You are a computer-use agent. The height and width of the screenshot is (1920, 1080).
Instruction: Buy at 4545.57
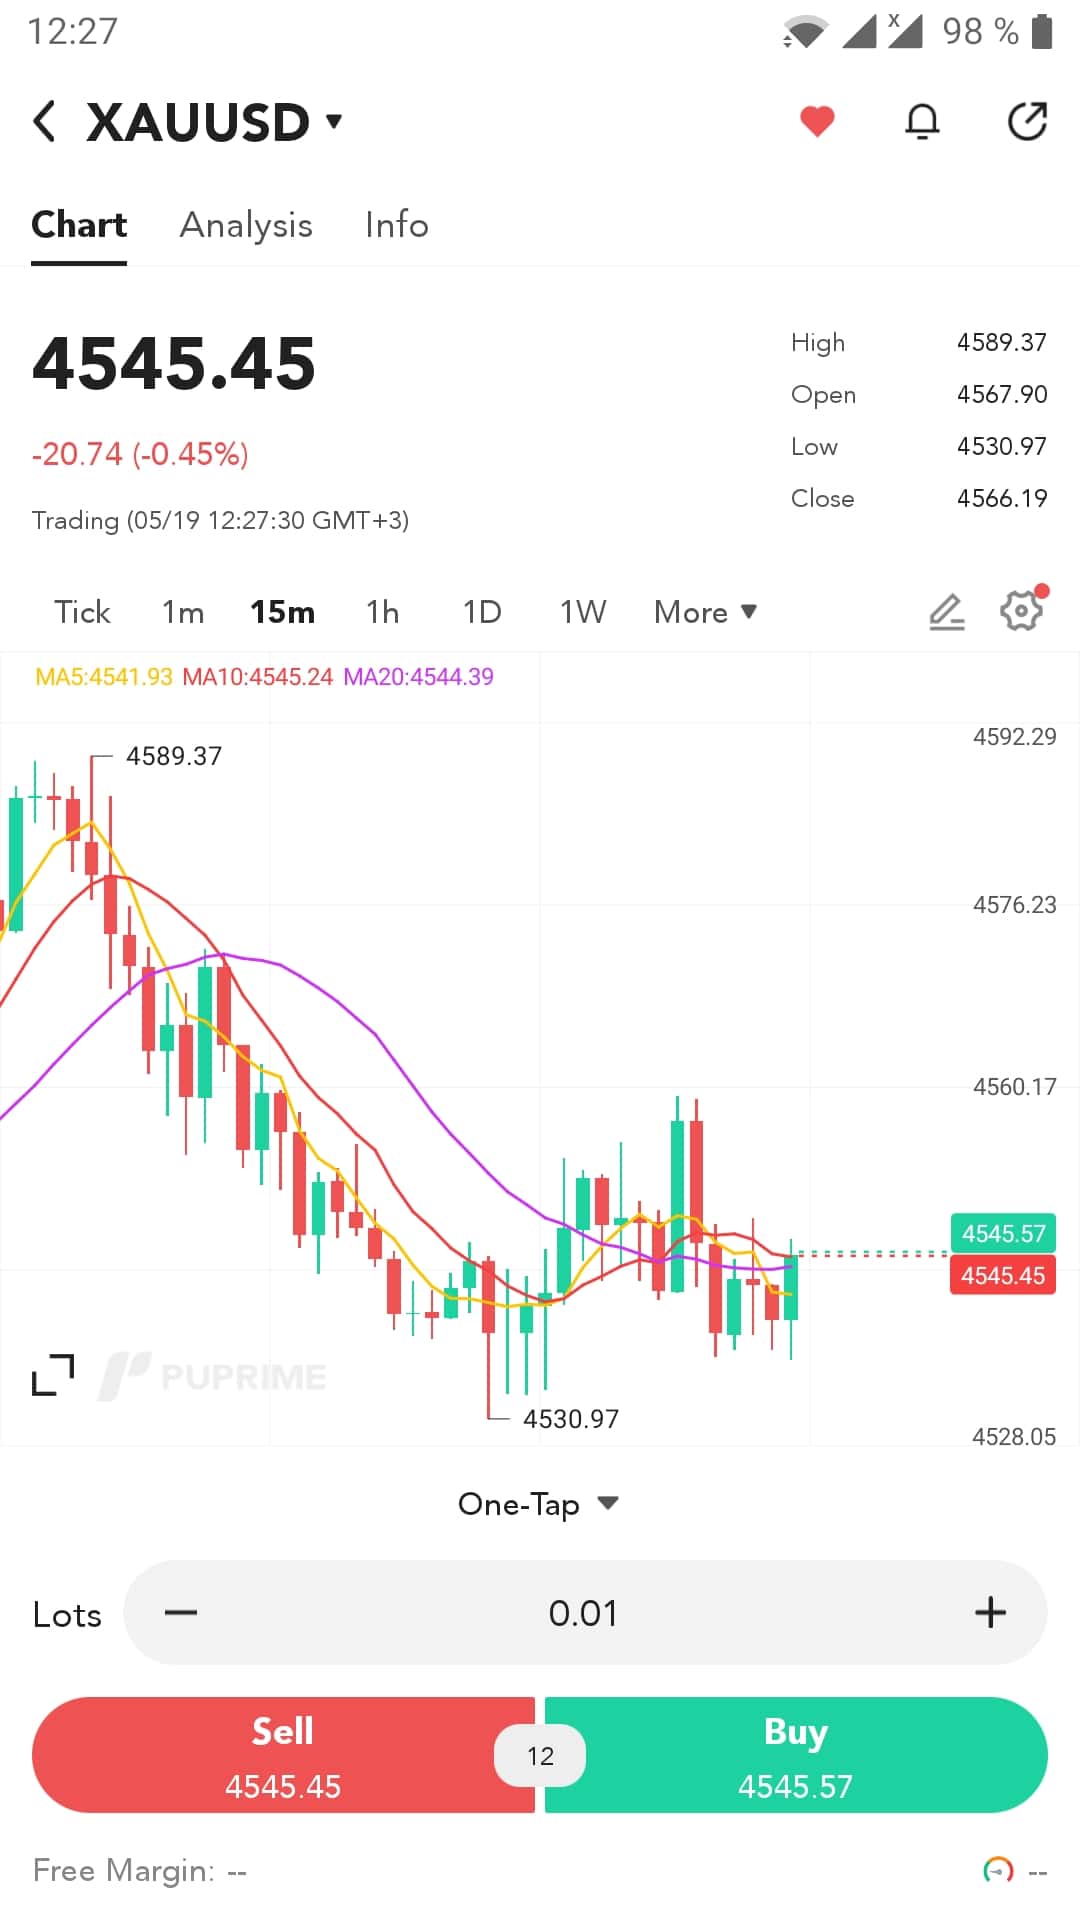(796, 1755)
